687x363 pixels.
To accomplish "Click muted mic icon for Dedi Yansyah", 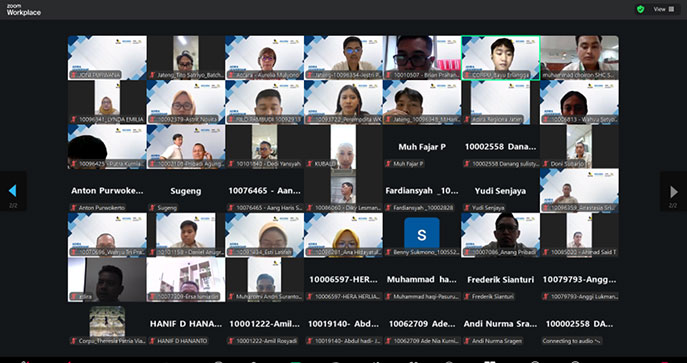I will coord(230,164).
